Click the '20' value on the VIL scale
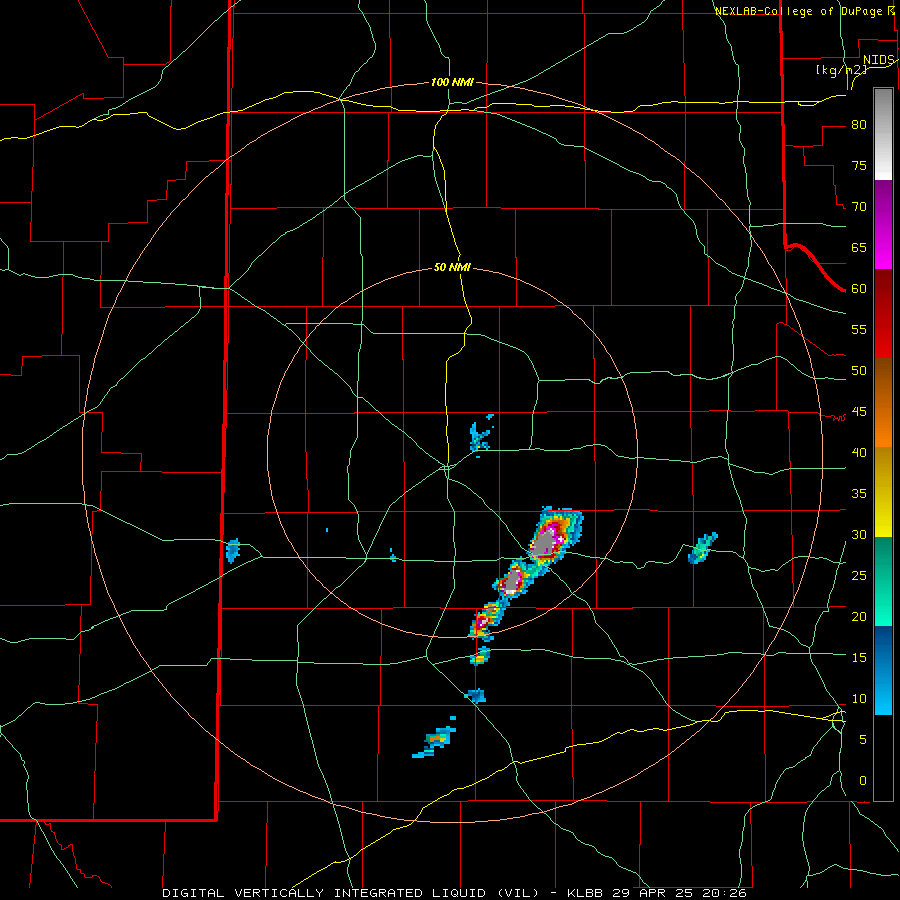 859,616
